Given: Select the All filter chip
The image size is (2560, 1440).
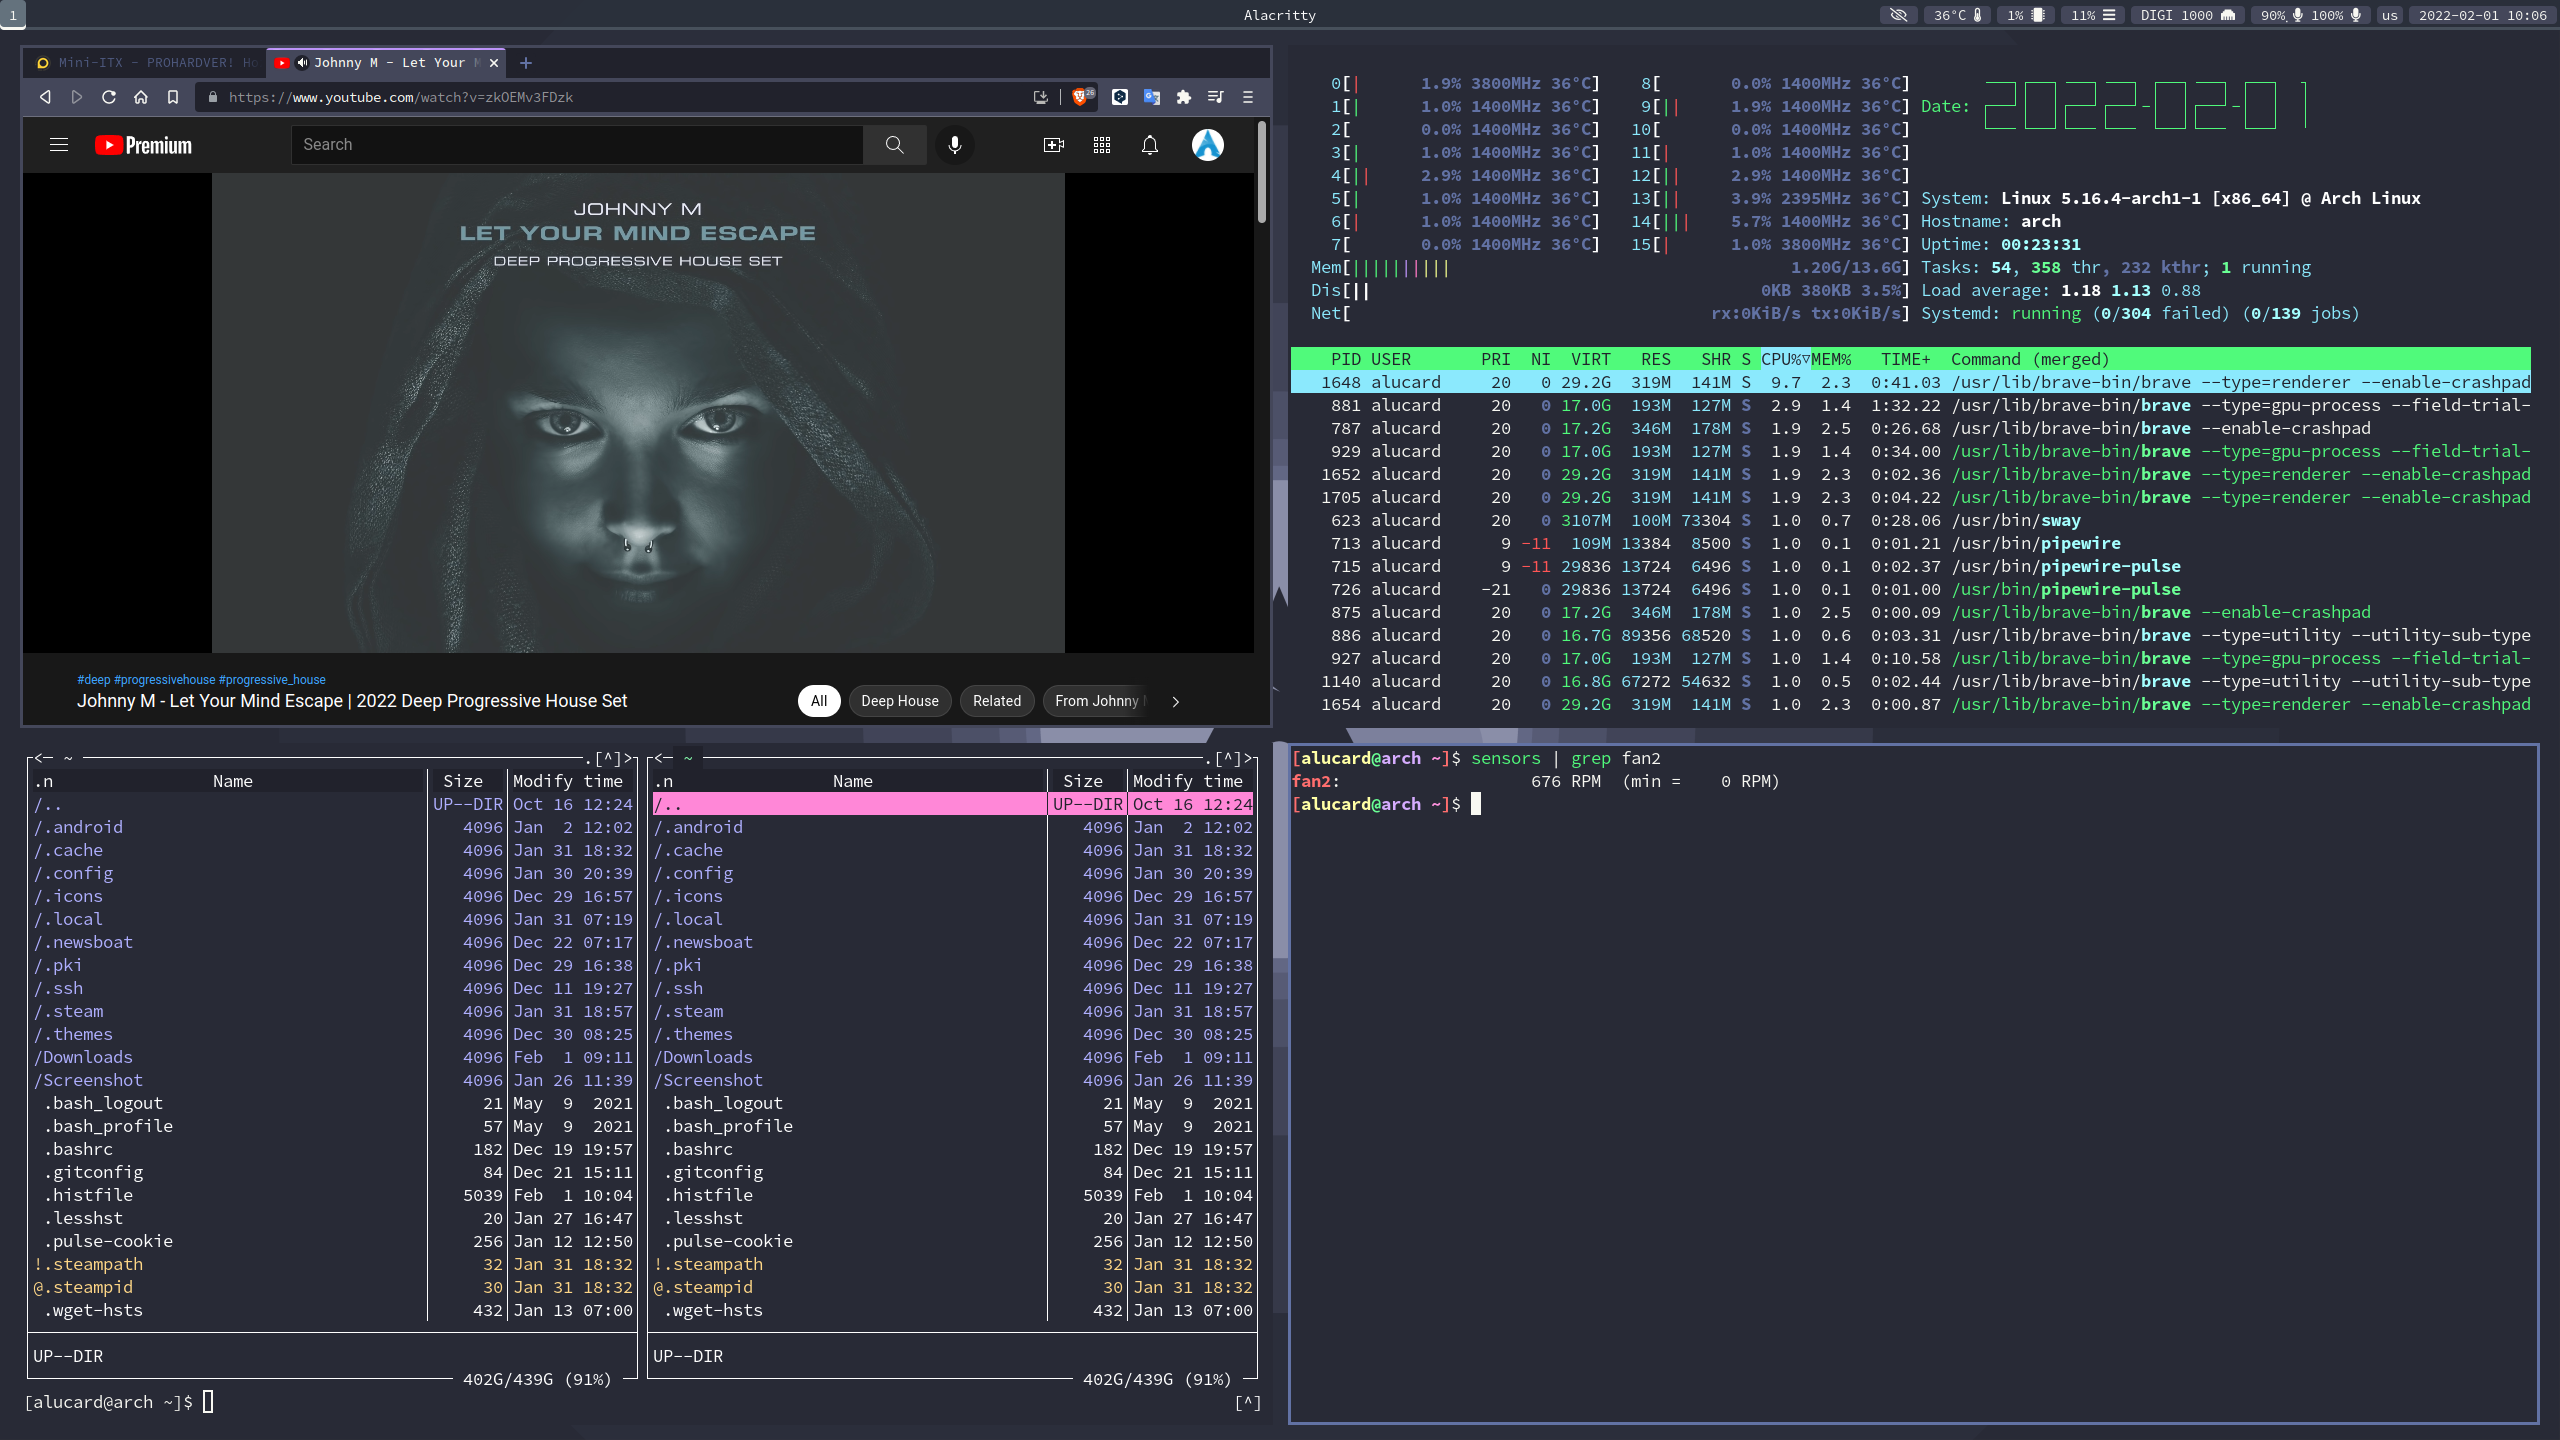Looking at the screenshot, I should pos(819,701).
